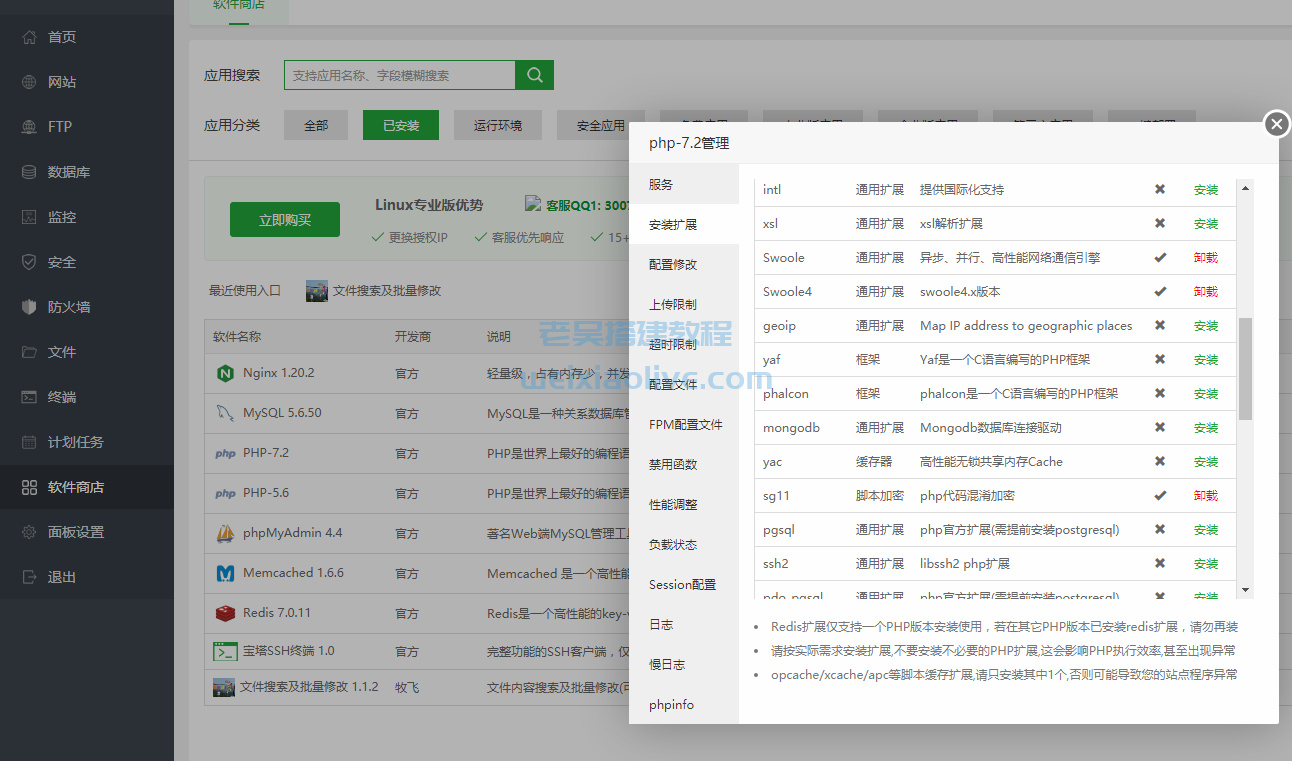
Task: Click the search magnifier icon
Action: click(534, 75)
